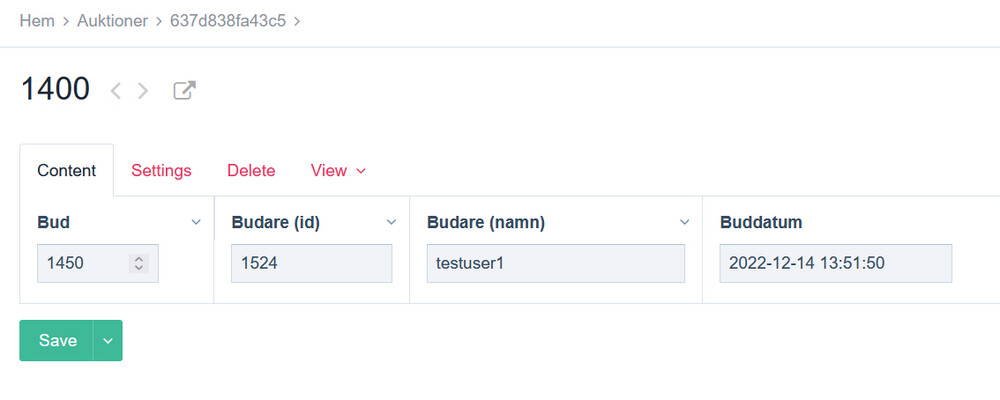Click the Bud number stepper arrows
The image size is (1000, 400).
pyautogui.click(x=139, y=264)
